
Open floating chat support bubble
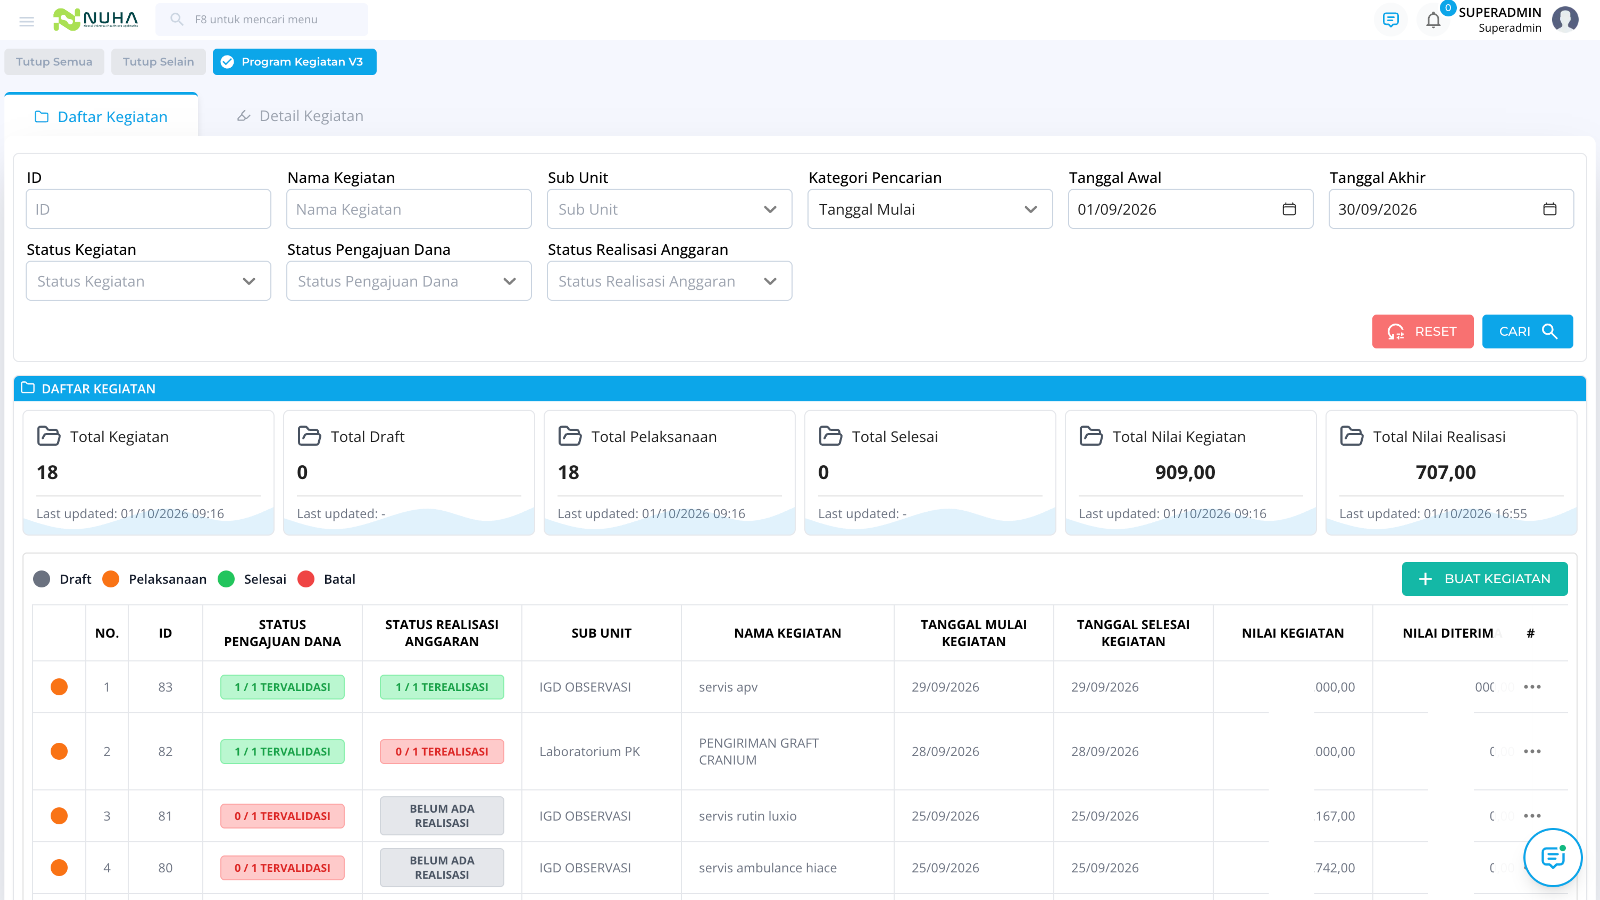pyautogui.click(x=1553, y=857)
